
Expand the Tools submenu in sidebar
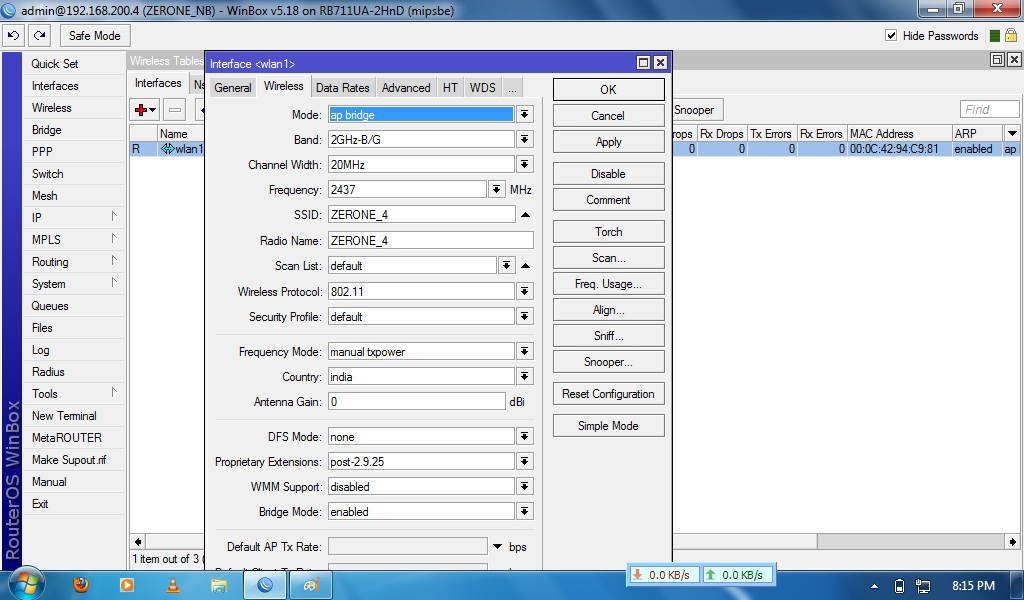[74, 394]
